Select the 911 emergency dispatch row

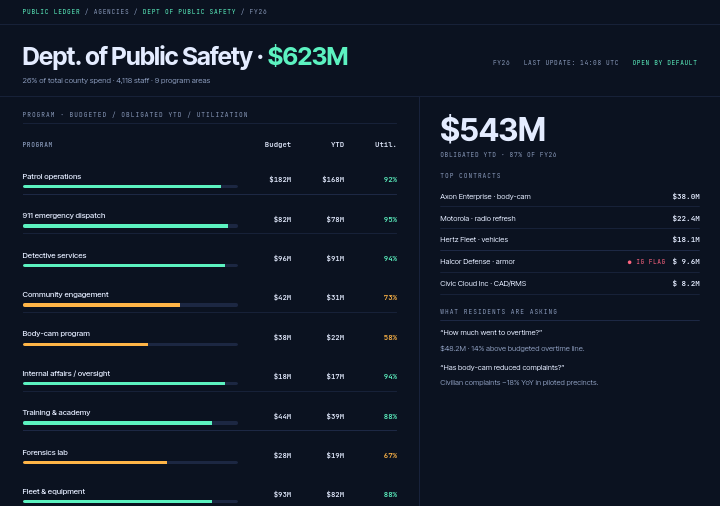(210, 219)
